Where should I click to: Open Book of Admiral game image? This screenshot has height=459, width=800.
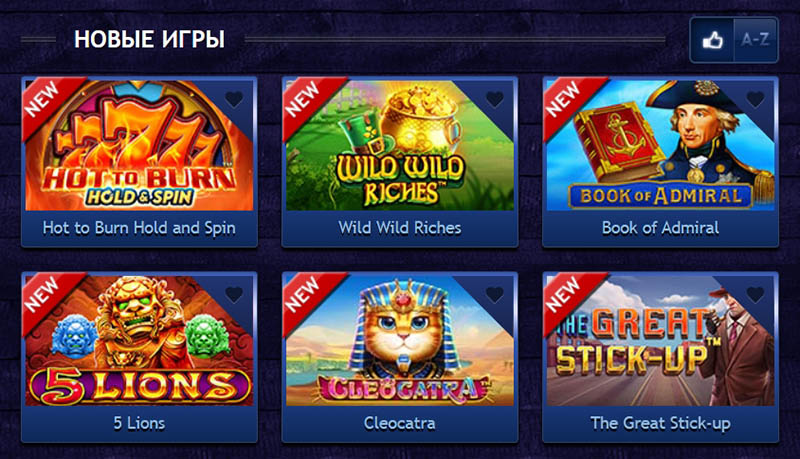[660, 145]
